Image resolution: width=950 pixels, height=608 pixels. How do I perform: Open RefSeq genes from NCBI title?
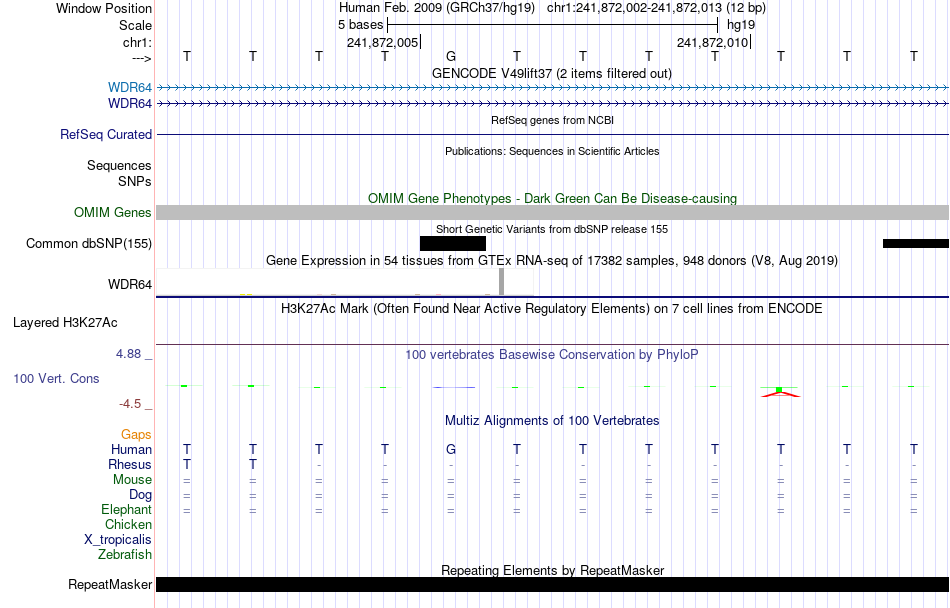tap(552, 120)
